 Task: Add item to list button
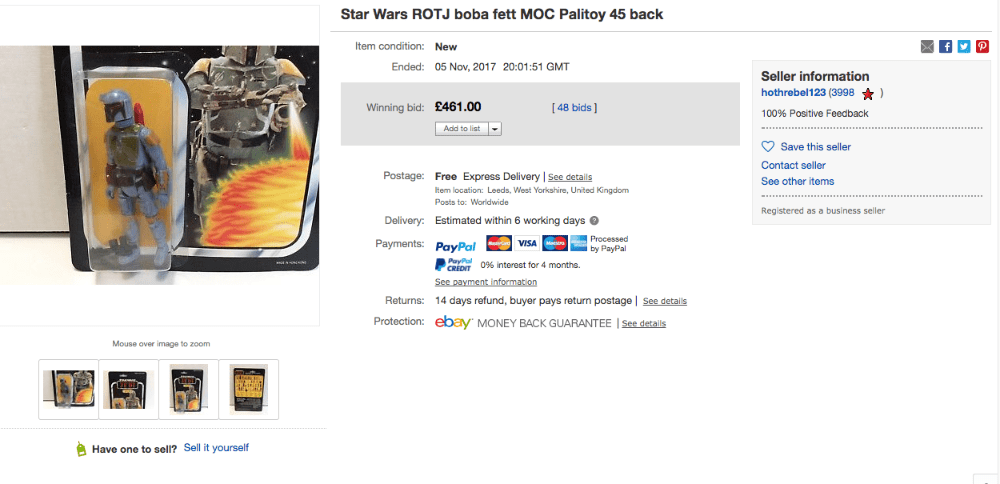click(462, 129)
